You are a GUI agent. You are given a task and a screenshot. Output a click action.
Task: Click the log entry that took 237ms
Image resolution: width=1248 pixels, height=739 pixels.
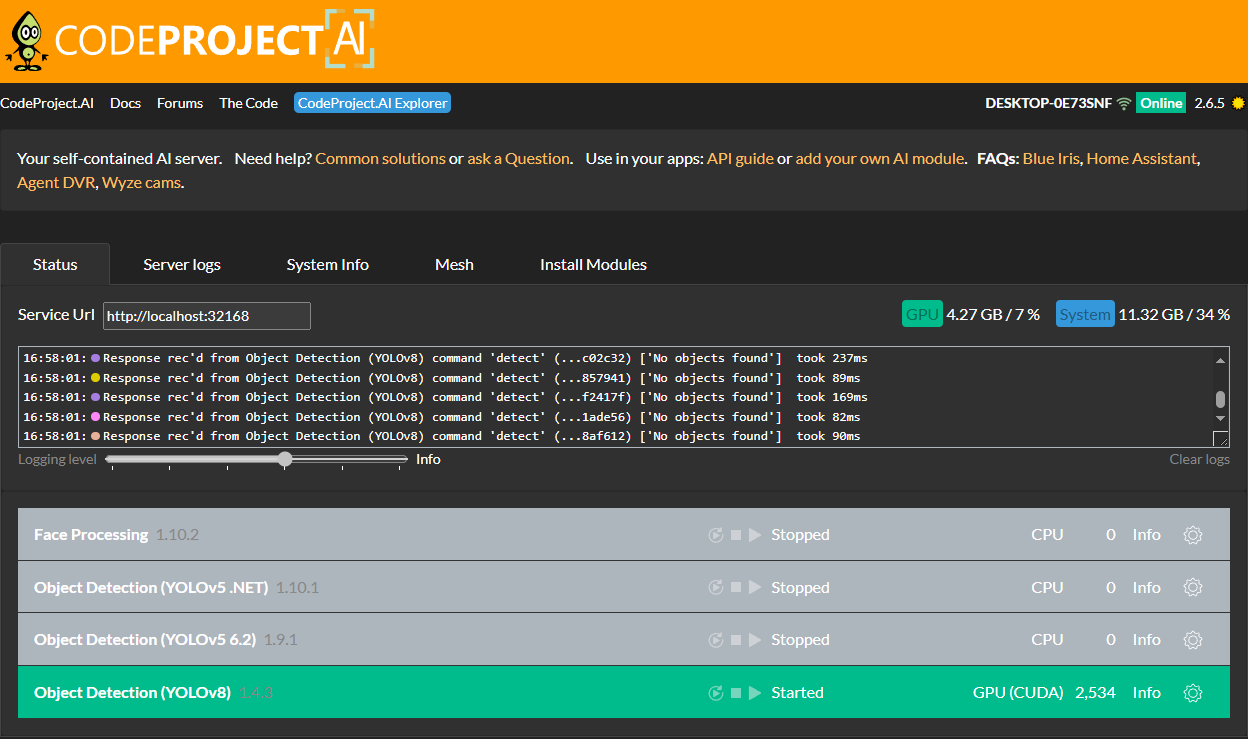click(x=445, y=358)
